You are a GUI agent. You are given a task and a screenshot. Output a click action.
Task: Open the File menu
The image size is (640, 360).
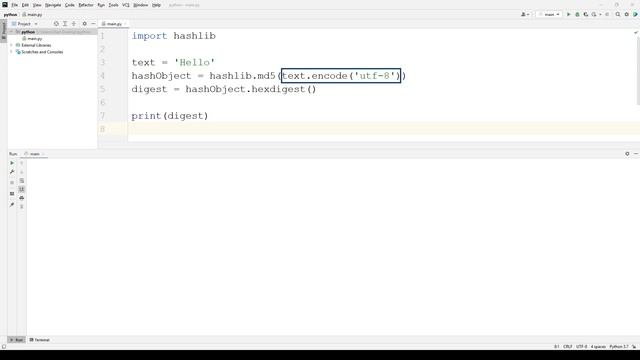(x=14, y=5)
